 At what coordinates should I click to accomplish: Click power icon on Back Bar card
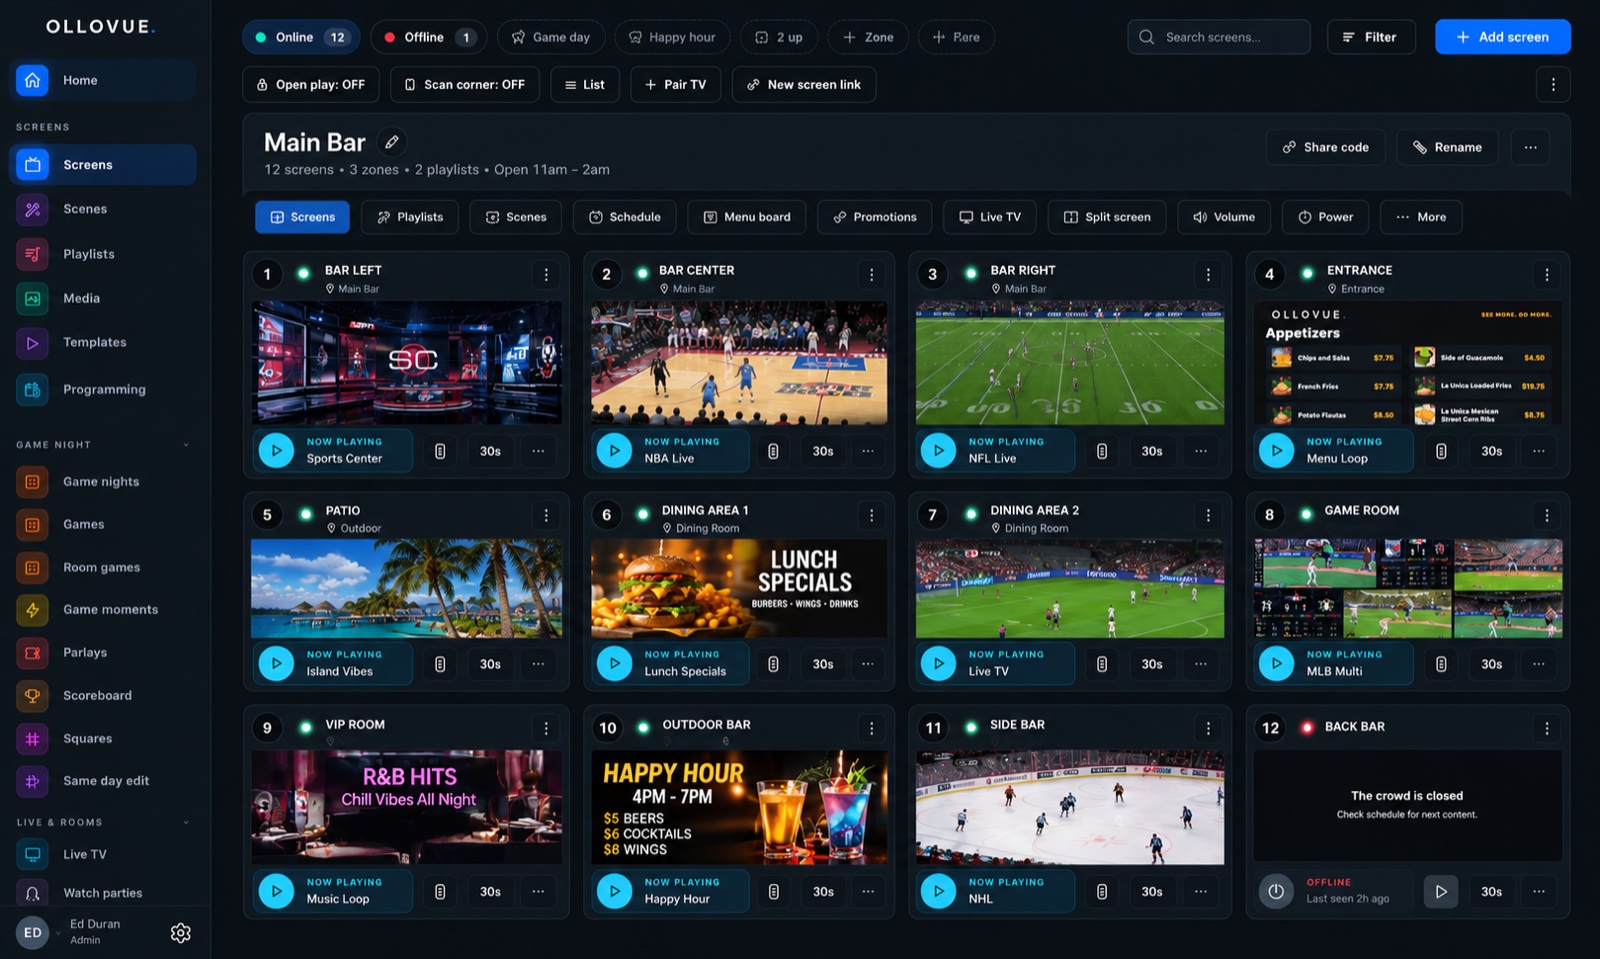tap(1276, 891)
